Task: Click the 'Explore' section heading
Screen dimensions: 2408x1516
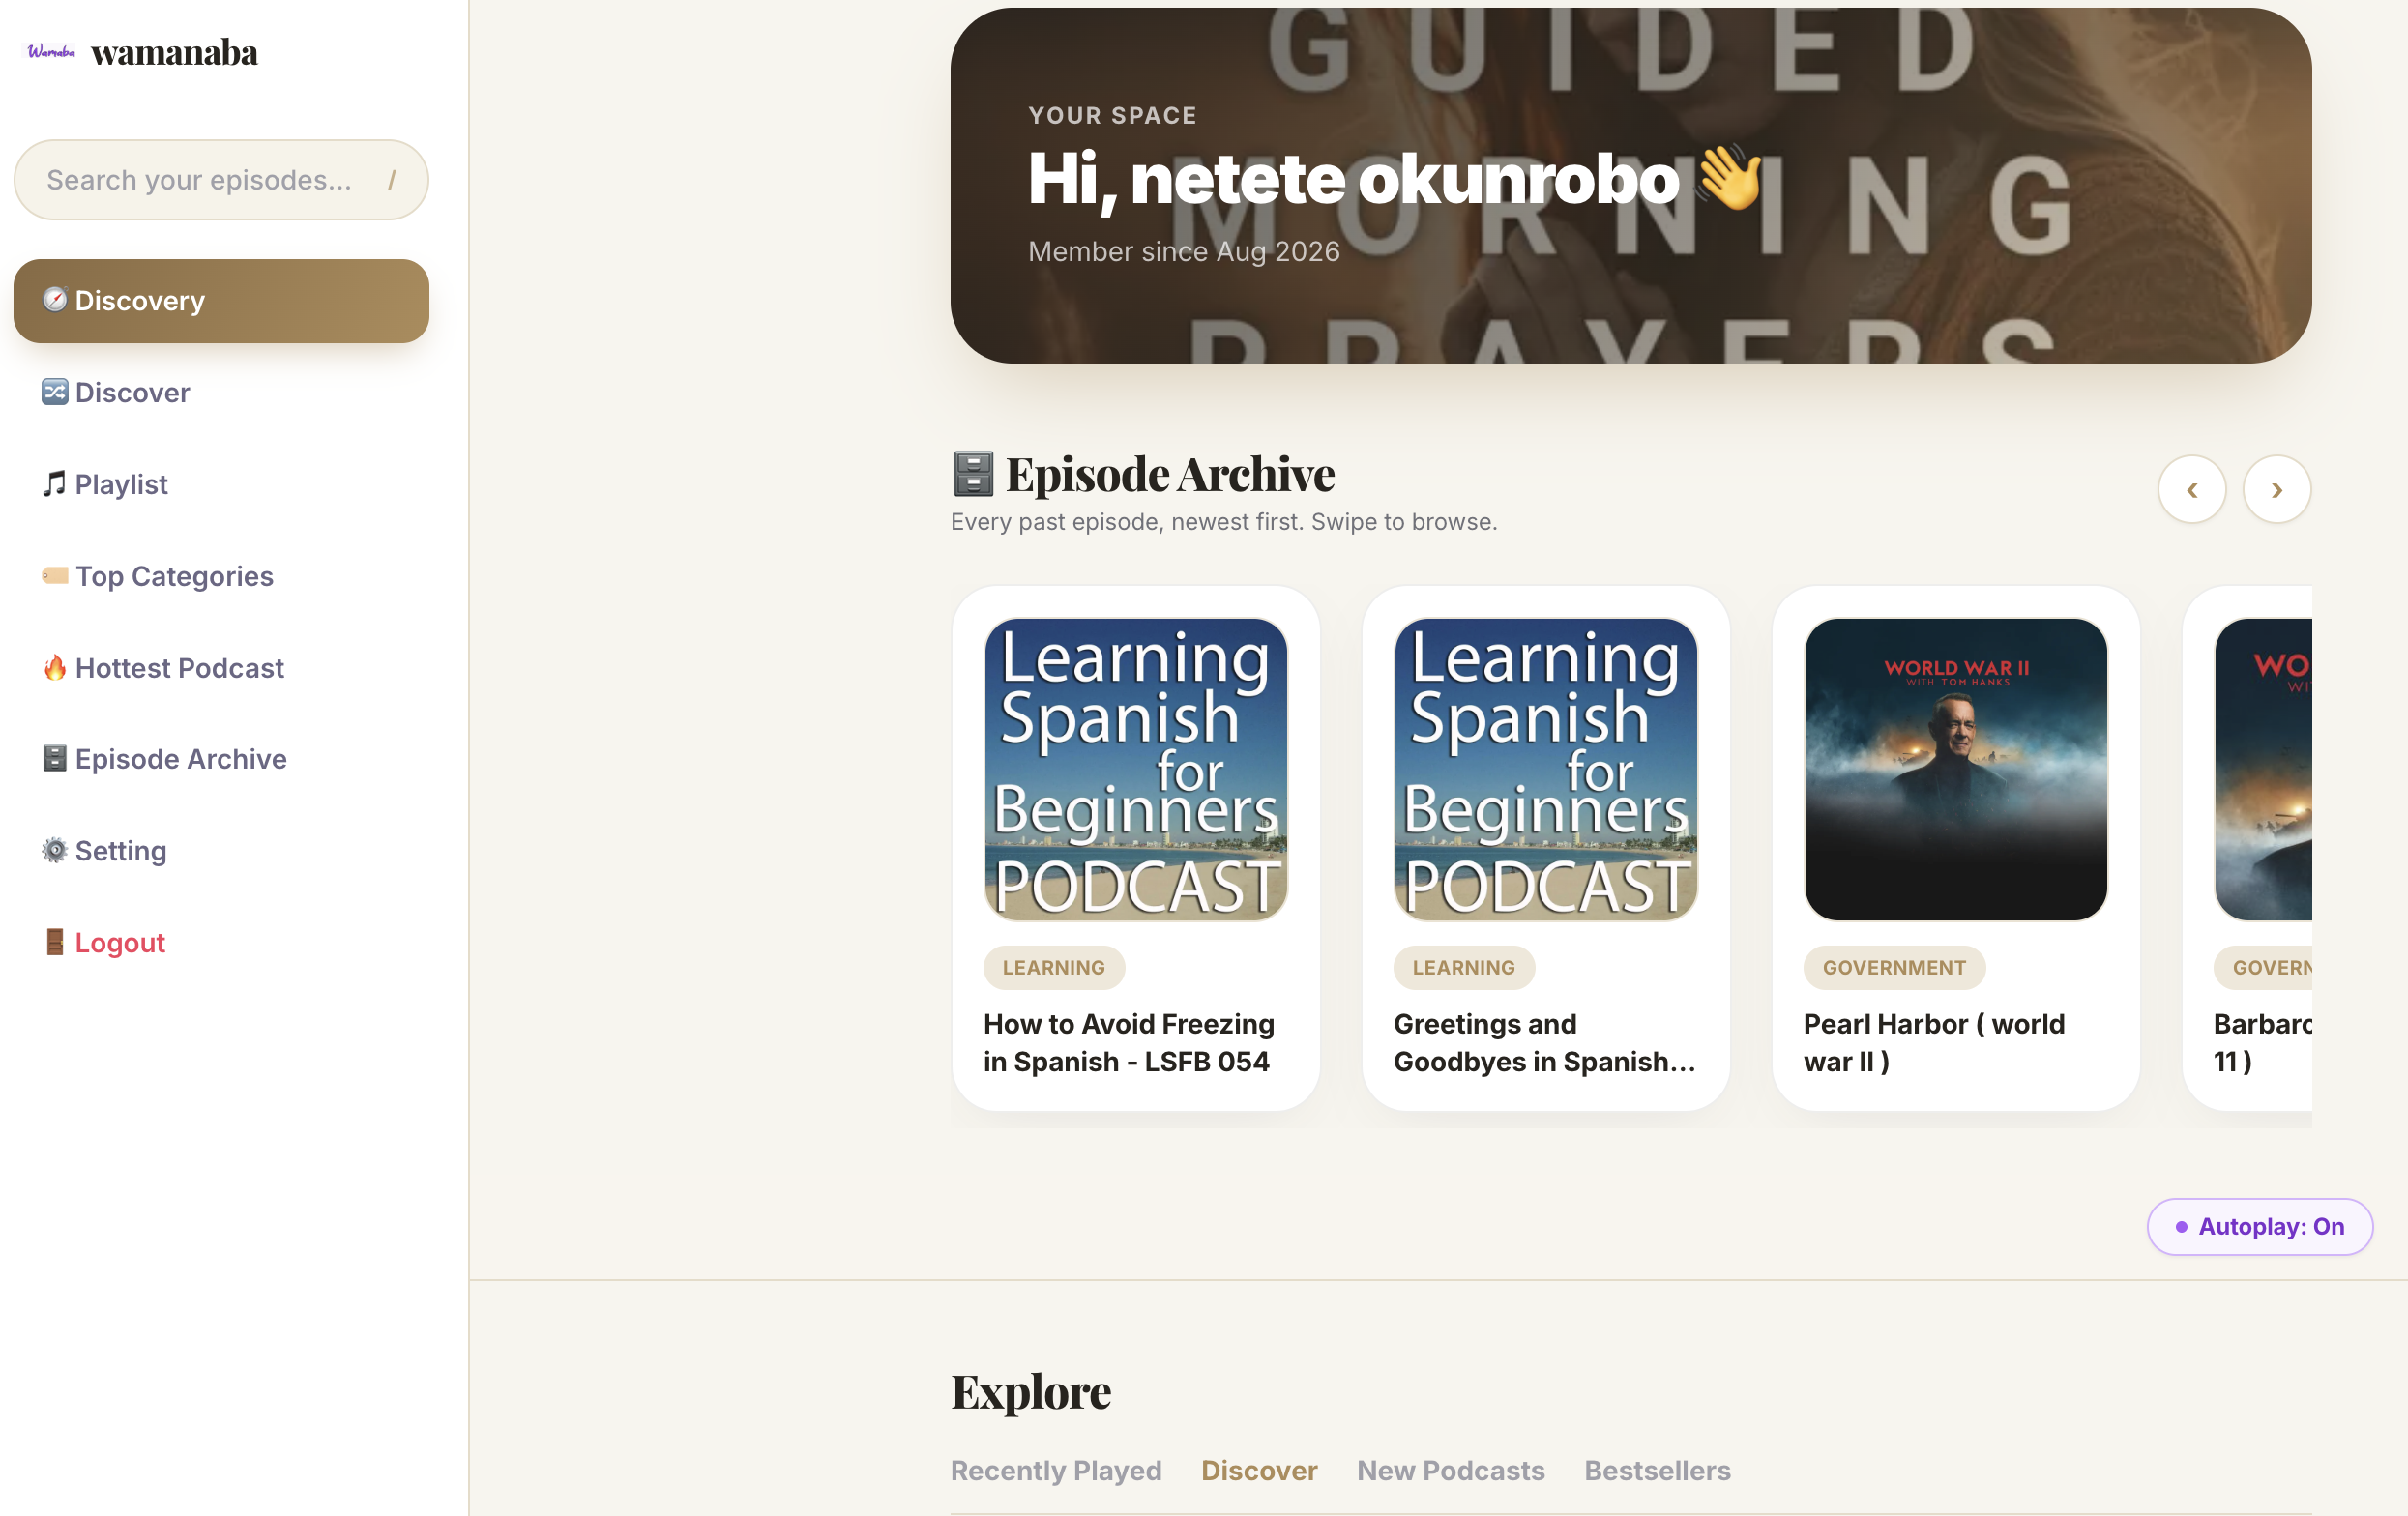Action: tap(1031, 1391)
